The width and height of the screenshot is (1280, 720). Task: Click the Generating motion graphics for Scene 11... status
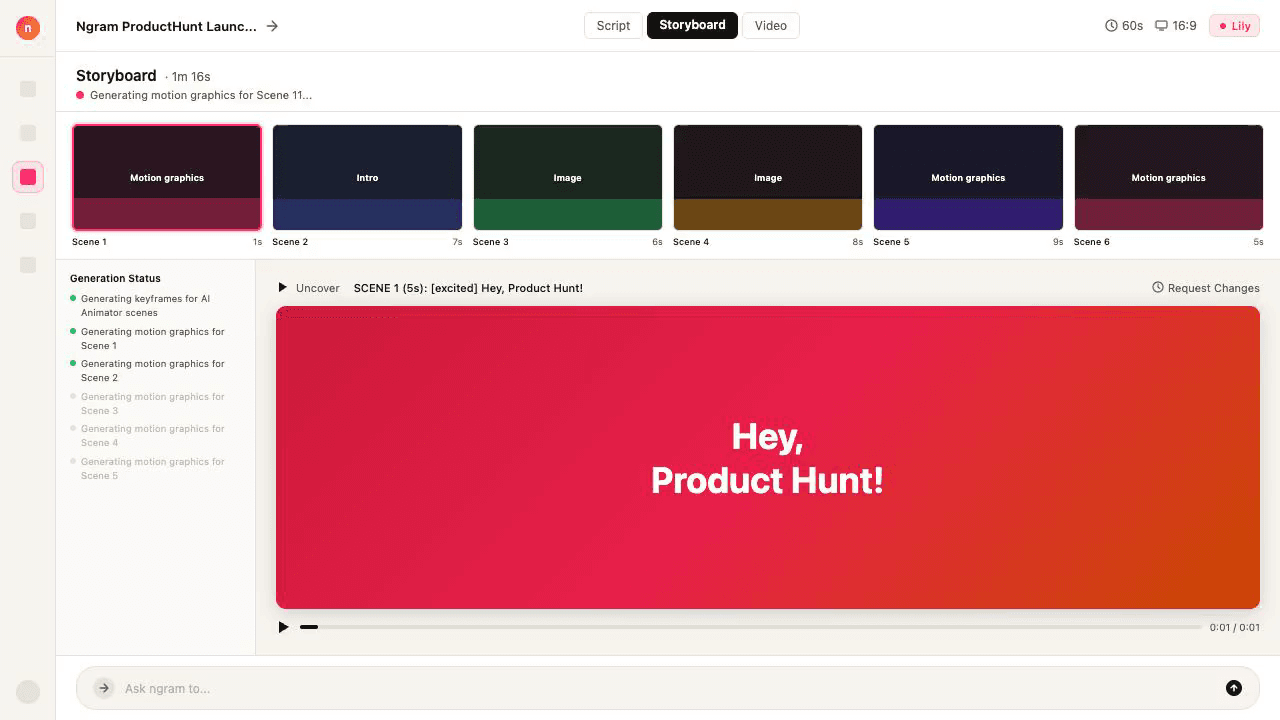coord(201,95)
